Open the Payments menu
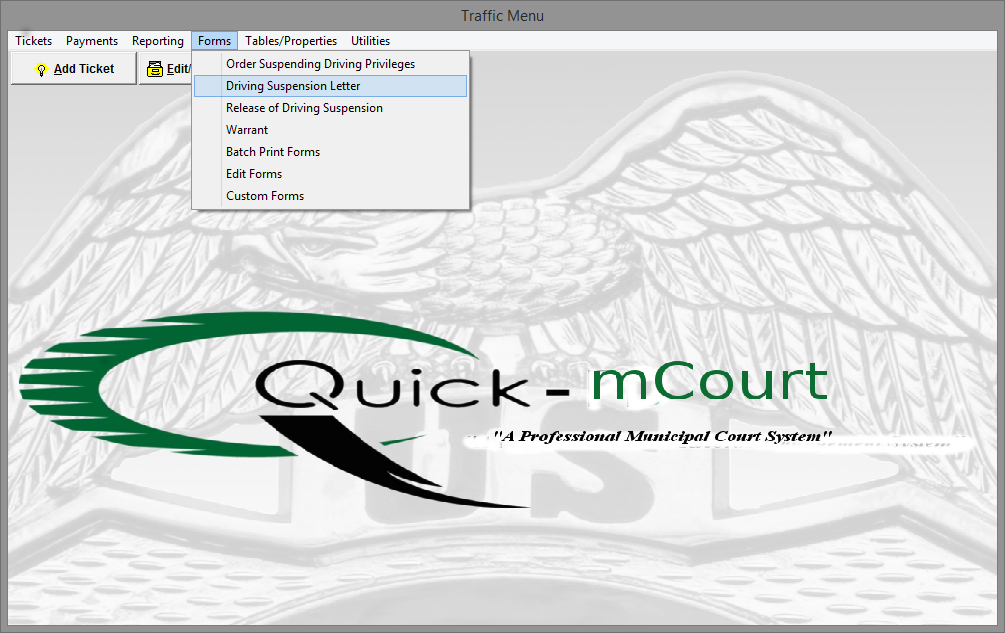This screenshot has width=1005, height=633. pos(92,41)
